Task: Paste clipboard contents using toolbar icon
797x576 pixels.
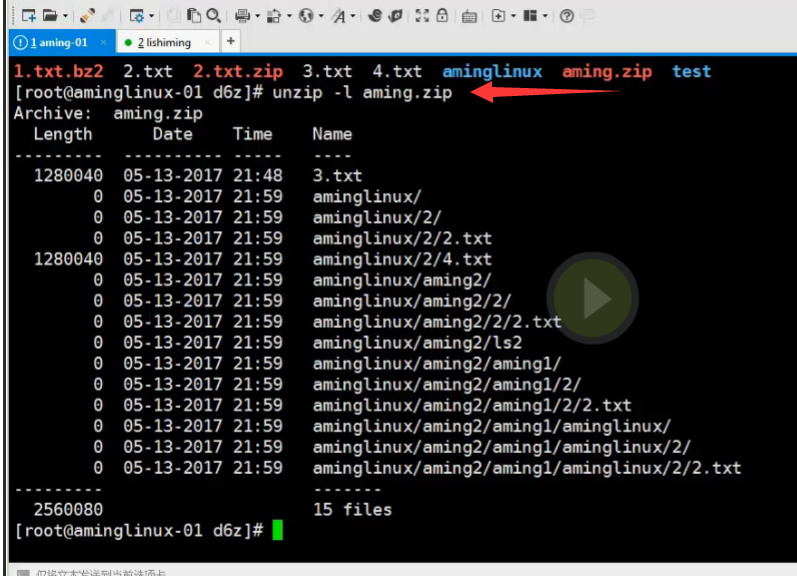Action: [x=194, y=16]
